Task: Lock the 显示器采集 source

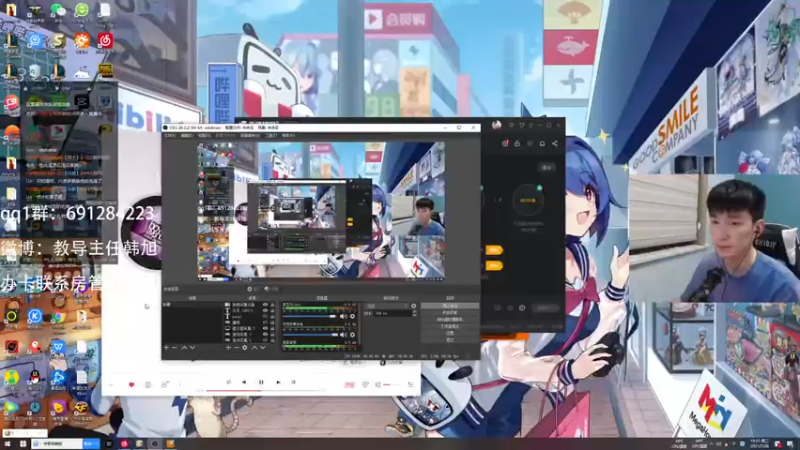Action: [272, 328]
